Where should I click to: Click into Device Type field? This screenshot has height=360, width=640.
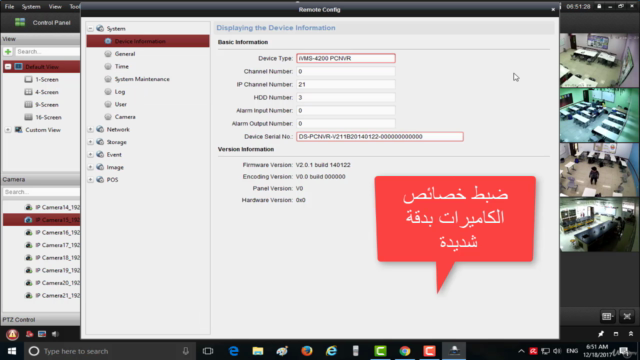tap(346, 58)
